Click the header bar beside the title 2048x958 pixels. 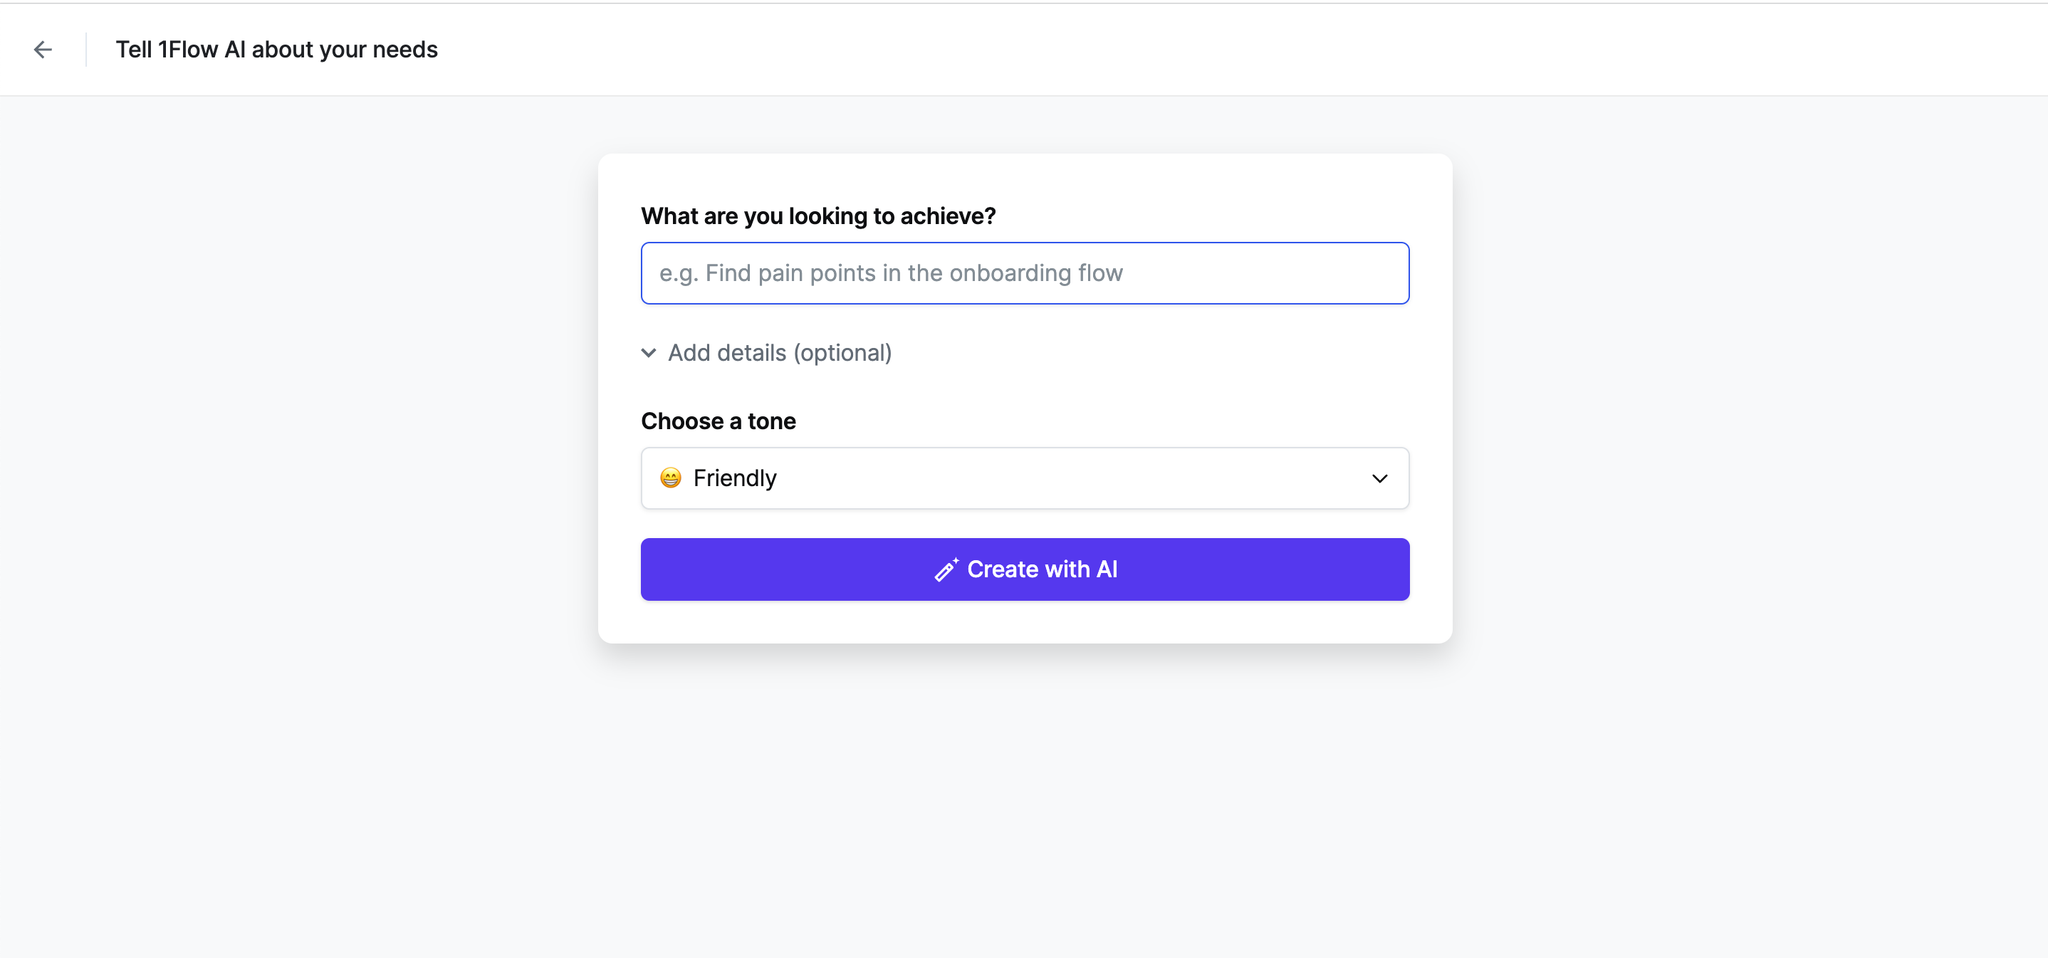pyautogui.click(x=1200, y=49)
